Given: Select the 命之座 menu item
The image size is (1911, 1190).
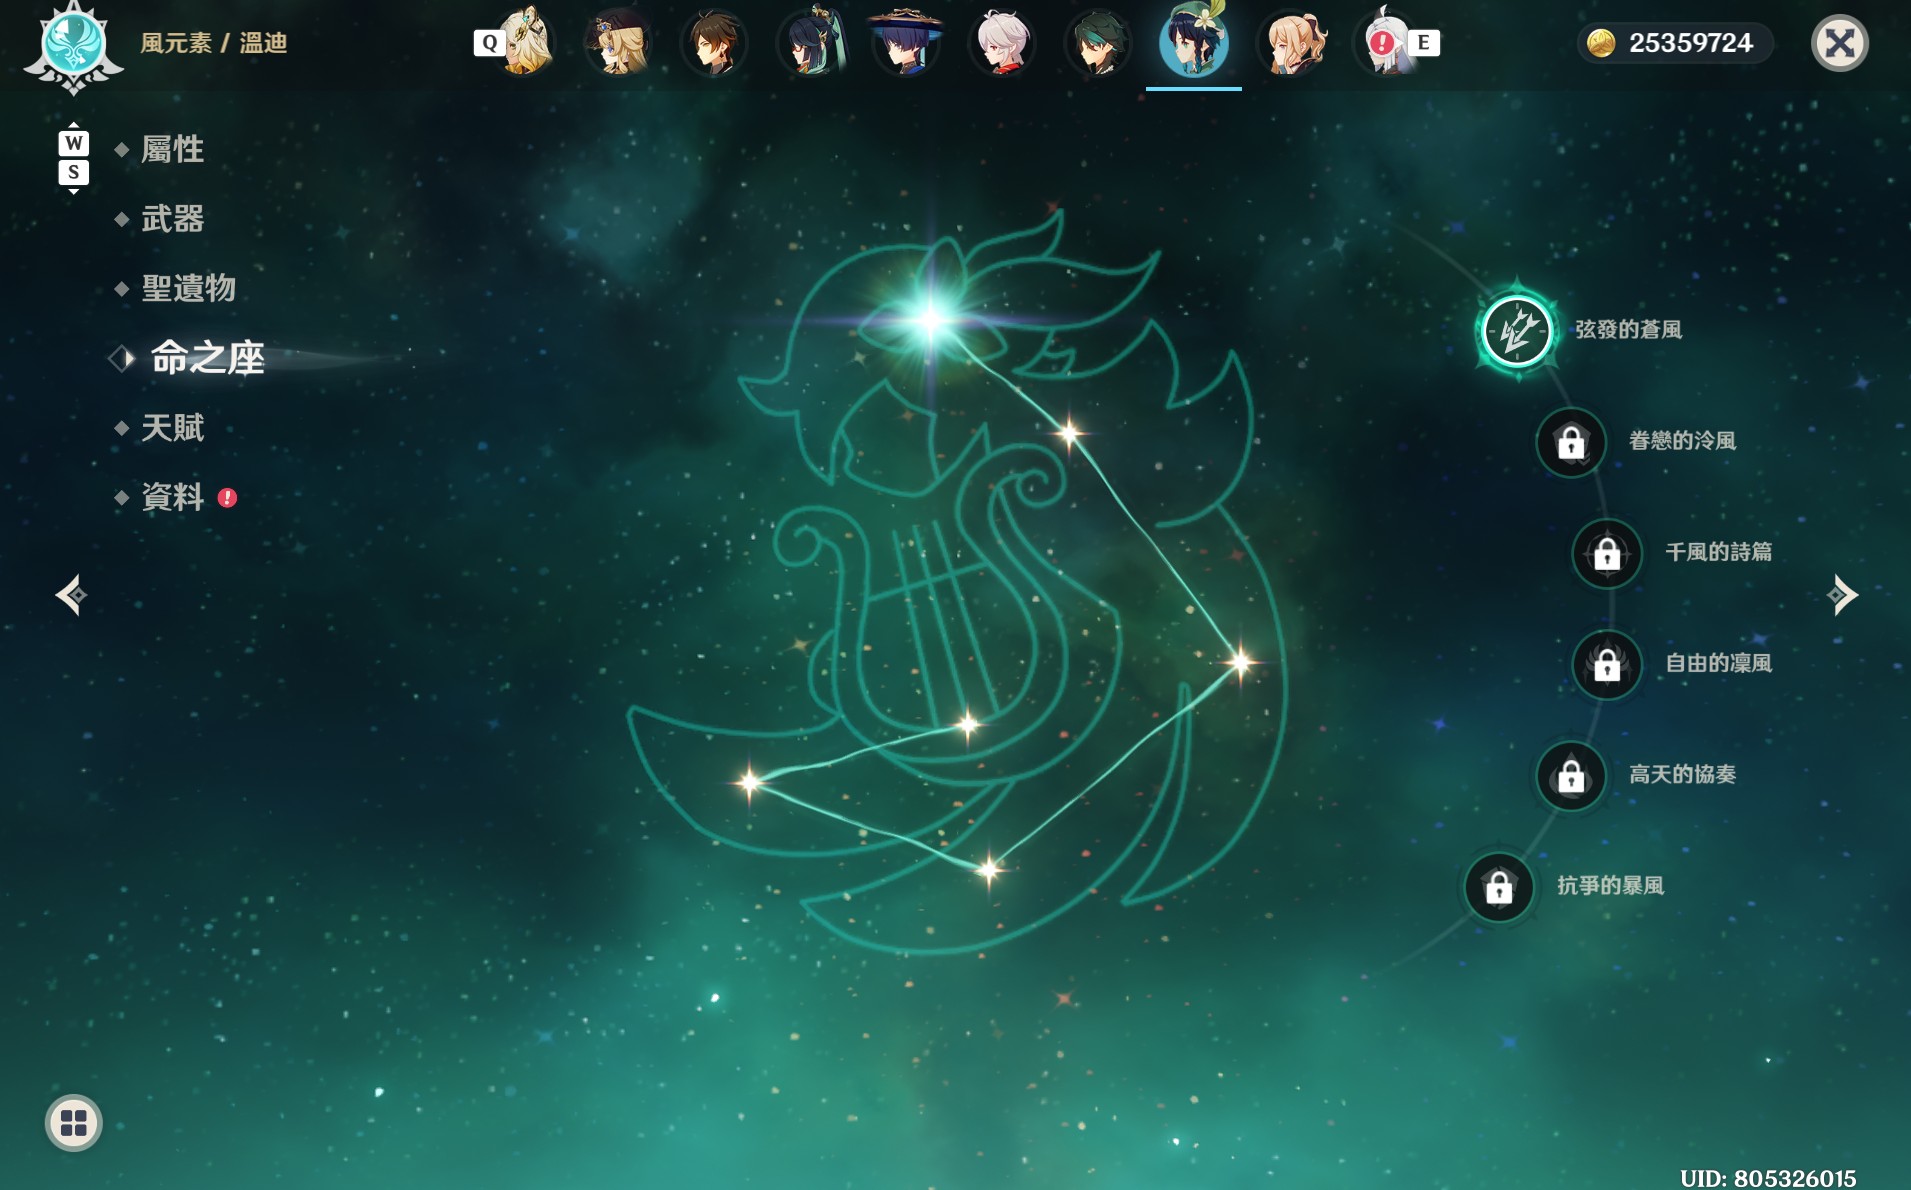Looking at the screenshot, I should 207,358.
